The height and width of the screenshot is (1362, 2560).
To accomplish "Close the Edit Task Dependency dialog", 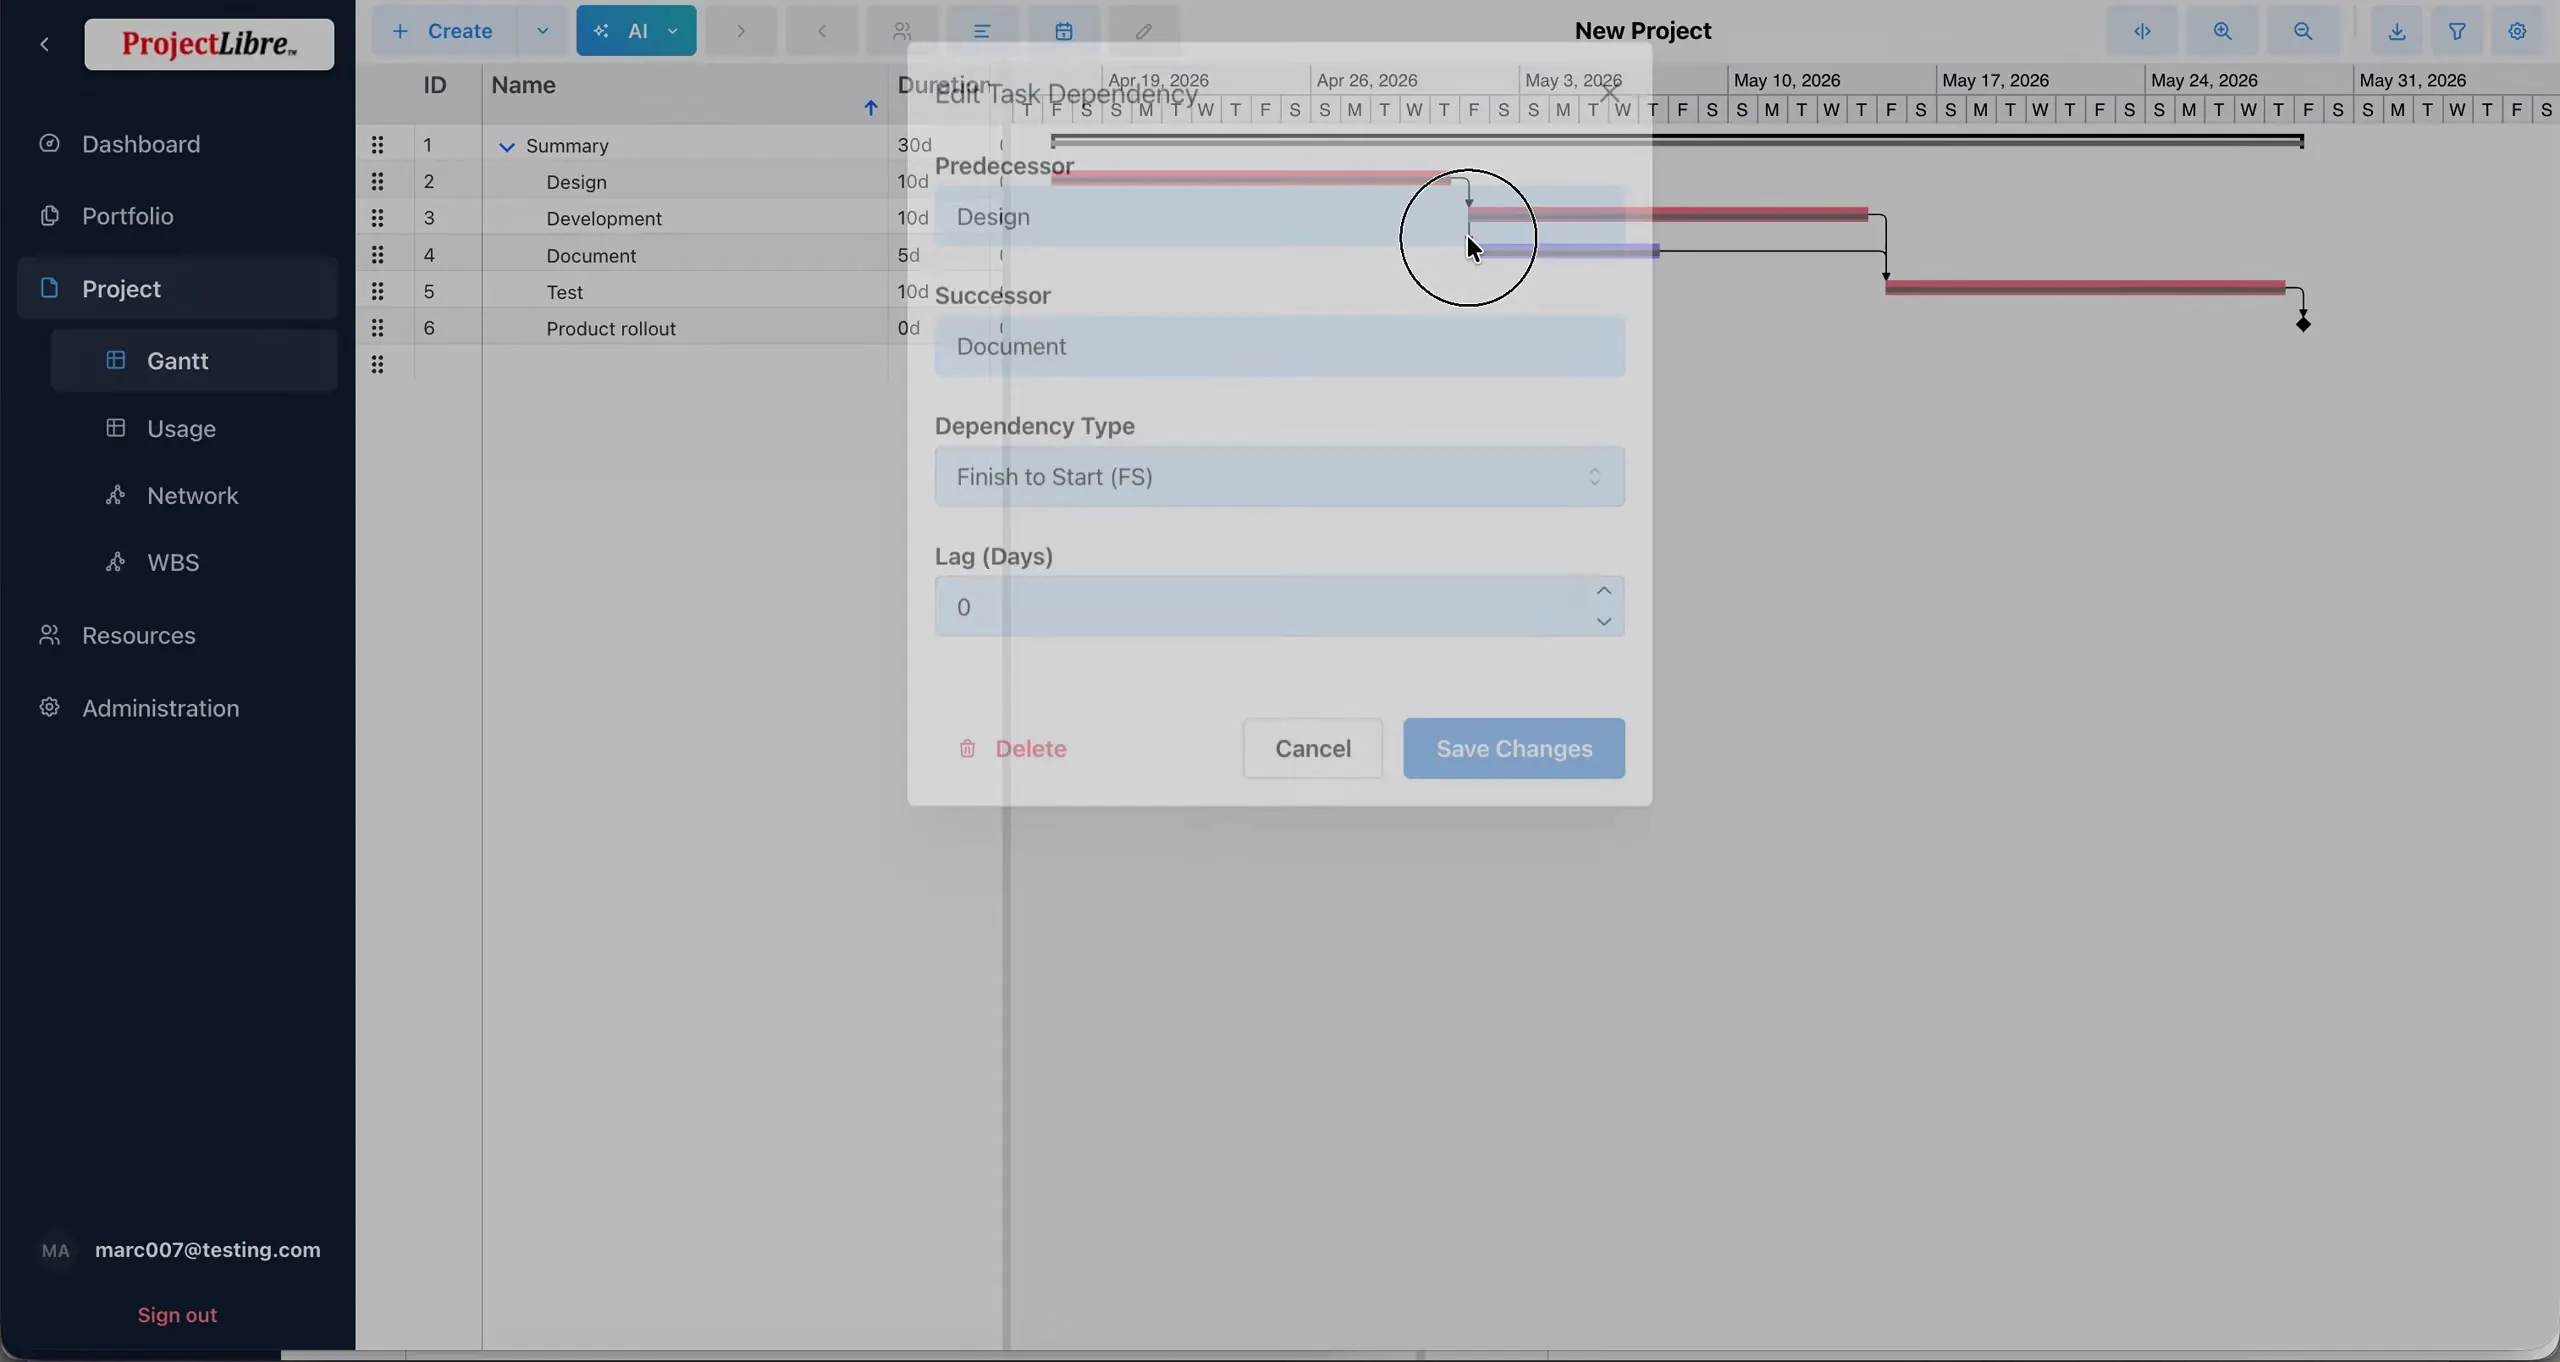I will [1609, 92].
